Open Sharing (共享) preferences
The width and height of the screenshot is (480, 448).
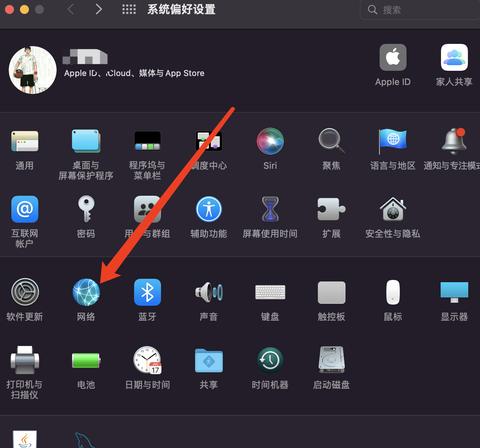click(x=209, y=360)
